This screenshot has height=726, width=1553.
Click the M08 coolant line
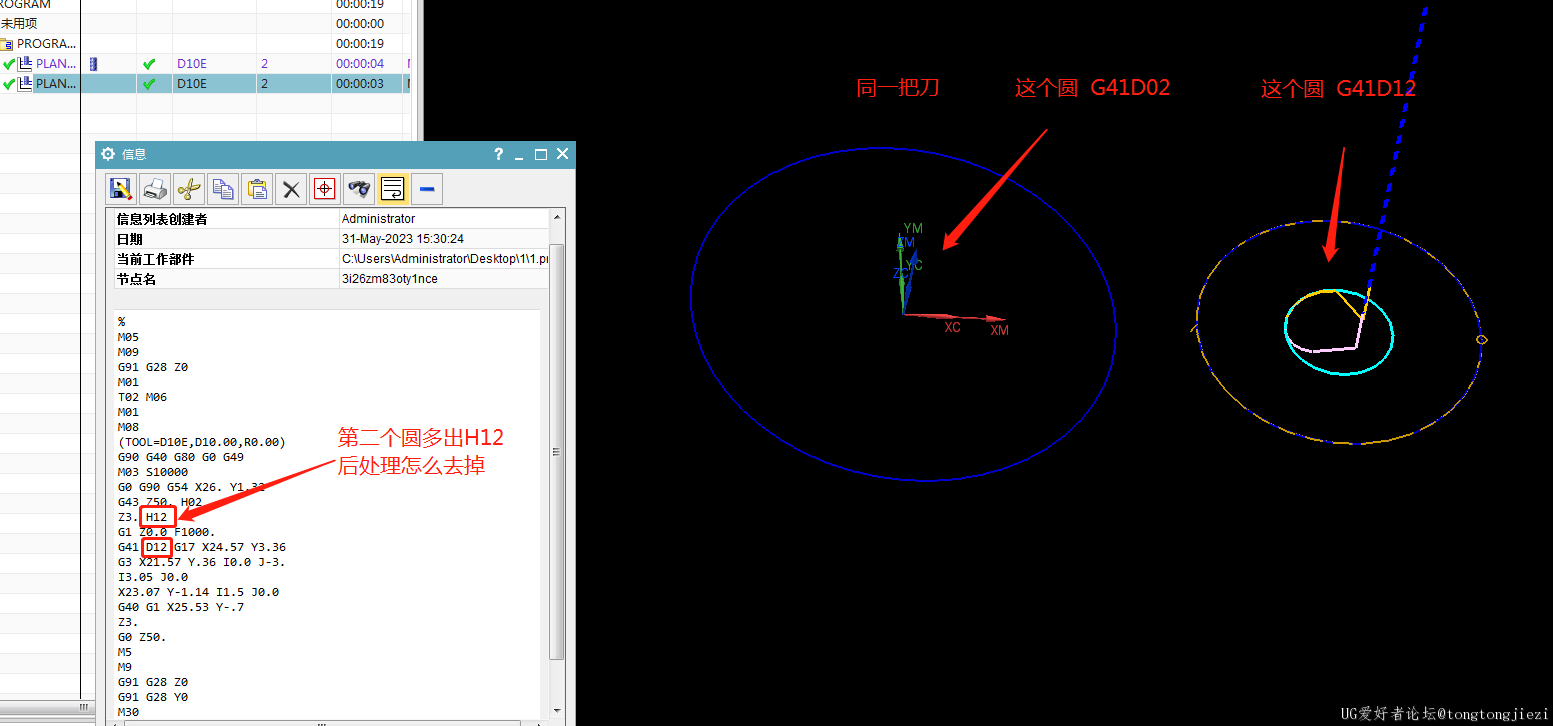[128, 427]
